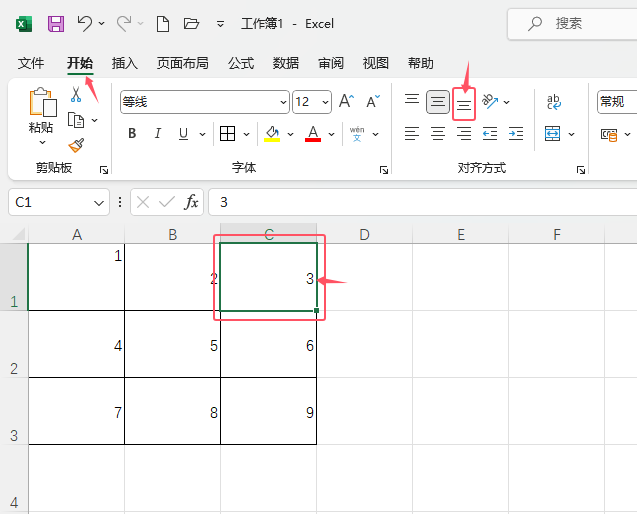Expand merge cells dropdown arrow
This screenshot has width=637, height=514.
tap(572, 134)
